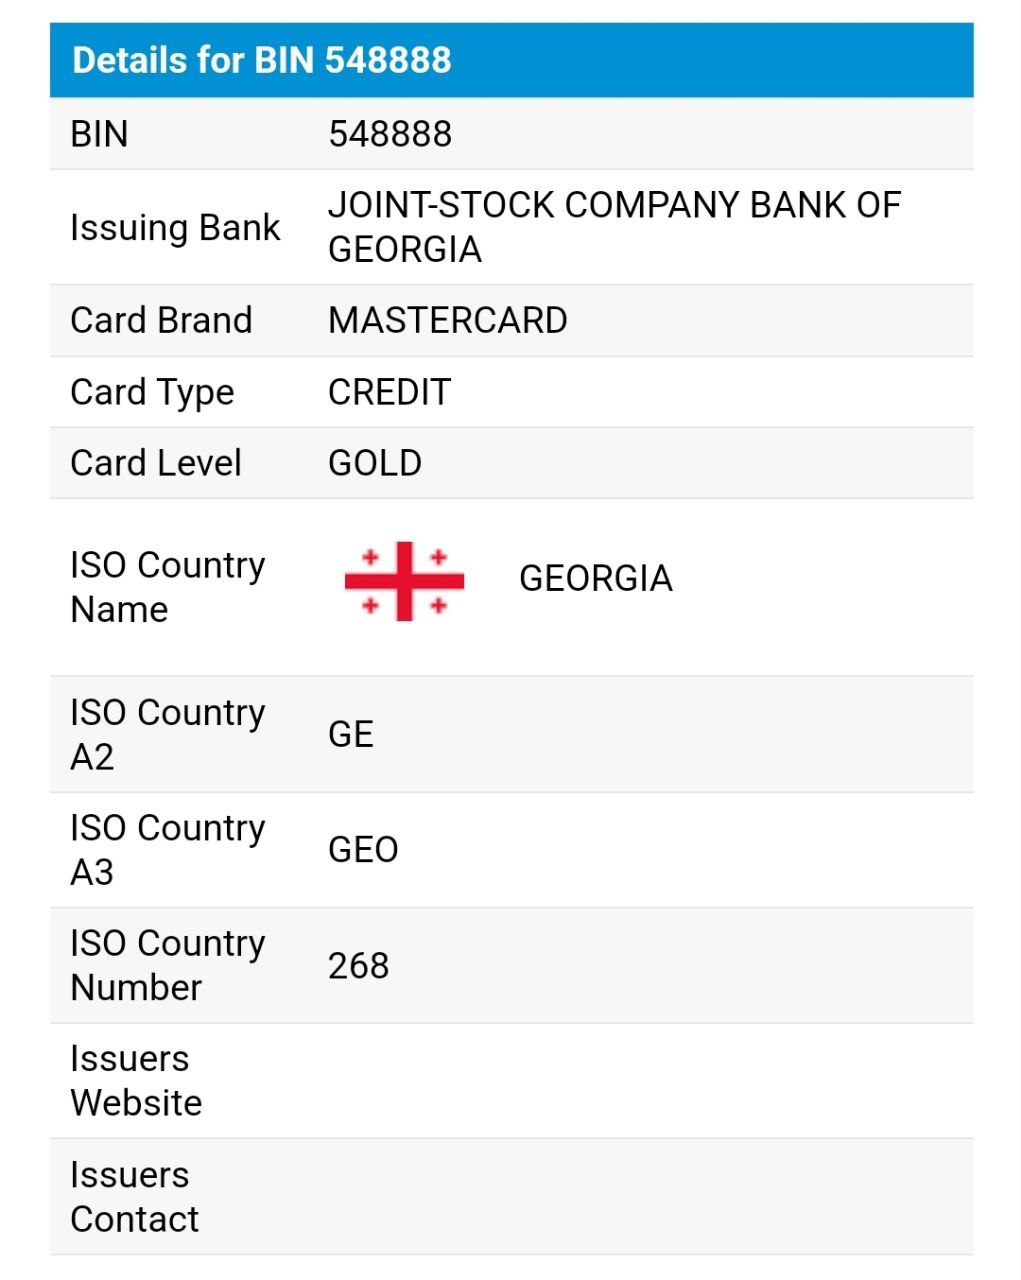Click the BIN value 548888

[x=390, y=134]
